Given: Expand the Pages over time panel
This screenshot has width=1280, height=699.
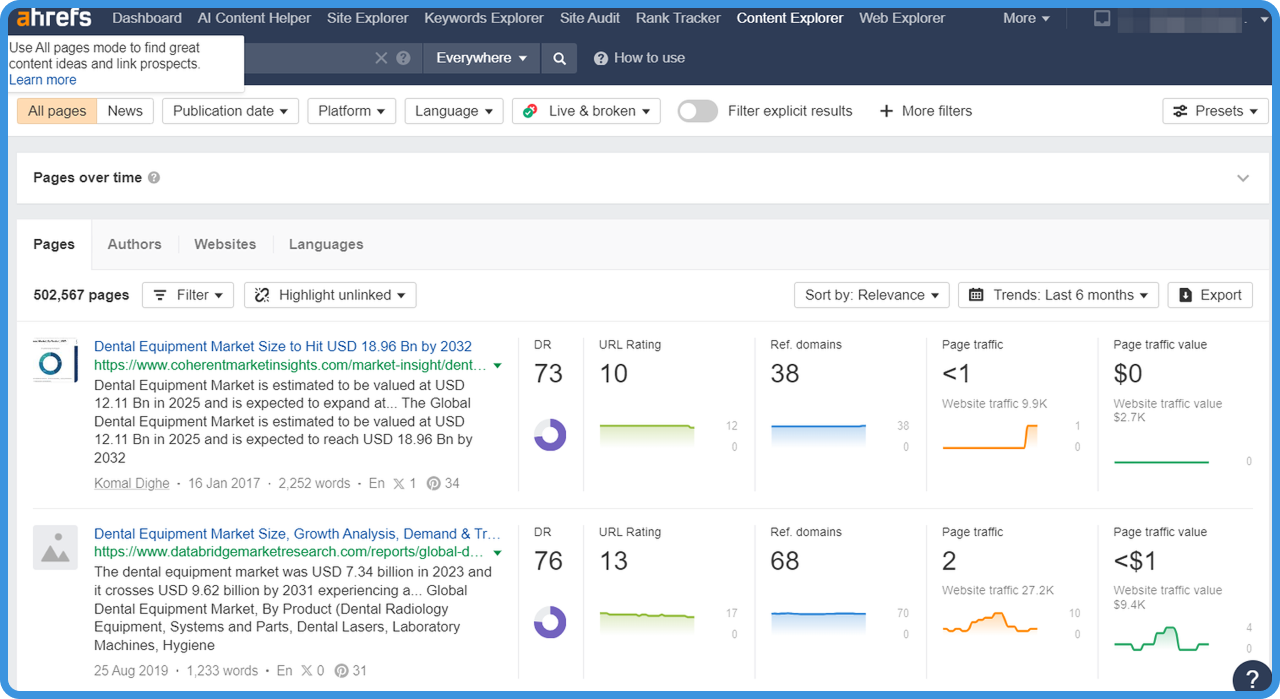Looking at the screenshot, I should point(1243,178).
